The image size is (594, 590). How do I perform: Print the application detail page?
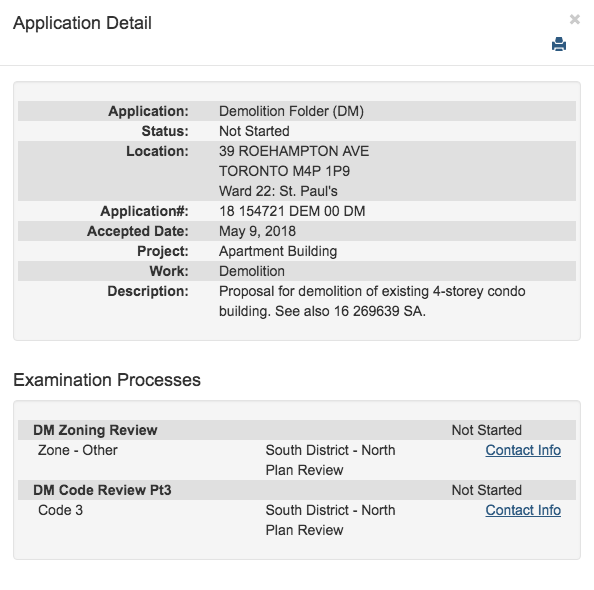[x=559, y=44]
